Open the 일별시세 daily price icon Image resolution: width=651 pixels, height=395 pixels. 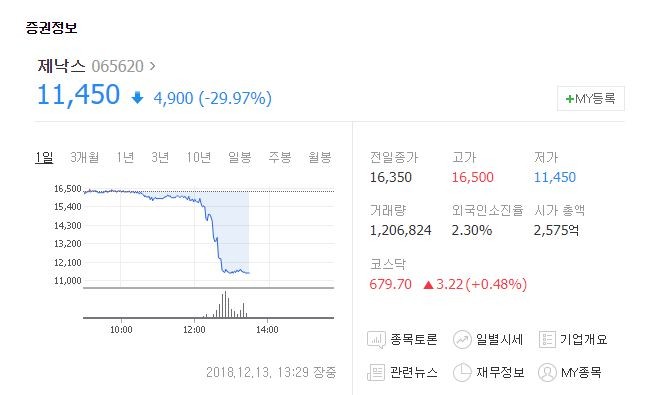click(462, 339)
